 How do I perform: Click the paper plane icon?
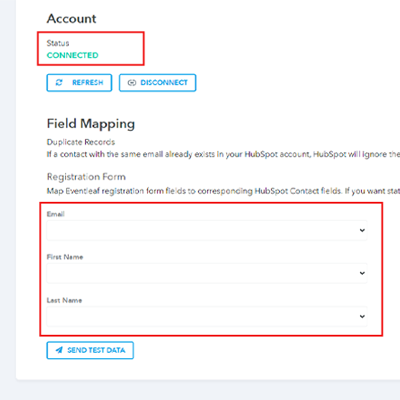point(59,350)
